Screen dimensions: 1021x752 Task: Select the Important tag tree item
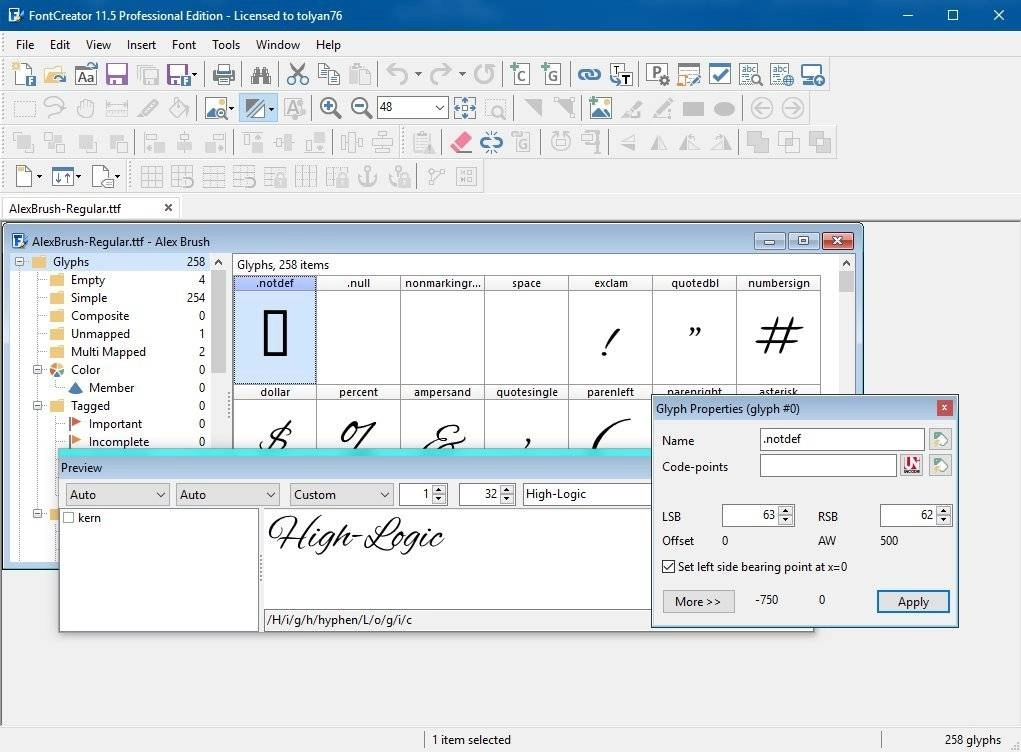(x=115, y=424)
